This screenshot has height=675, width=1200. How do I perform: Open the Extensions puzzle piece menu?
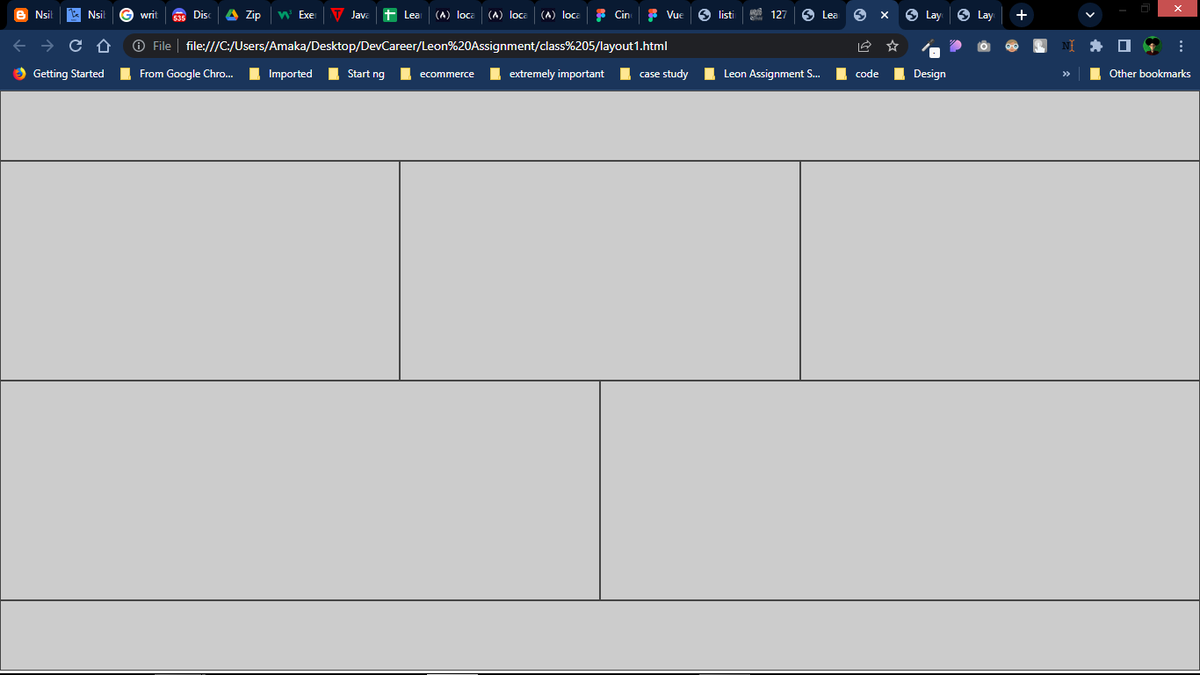tap(1096, 46)
